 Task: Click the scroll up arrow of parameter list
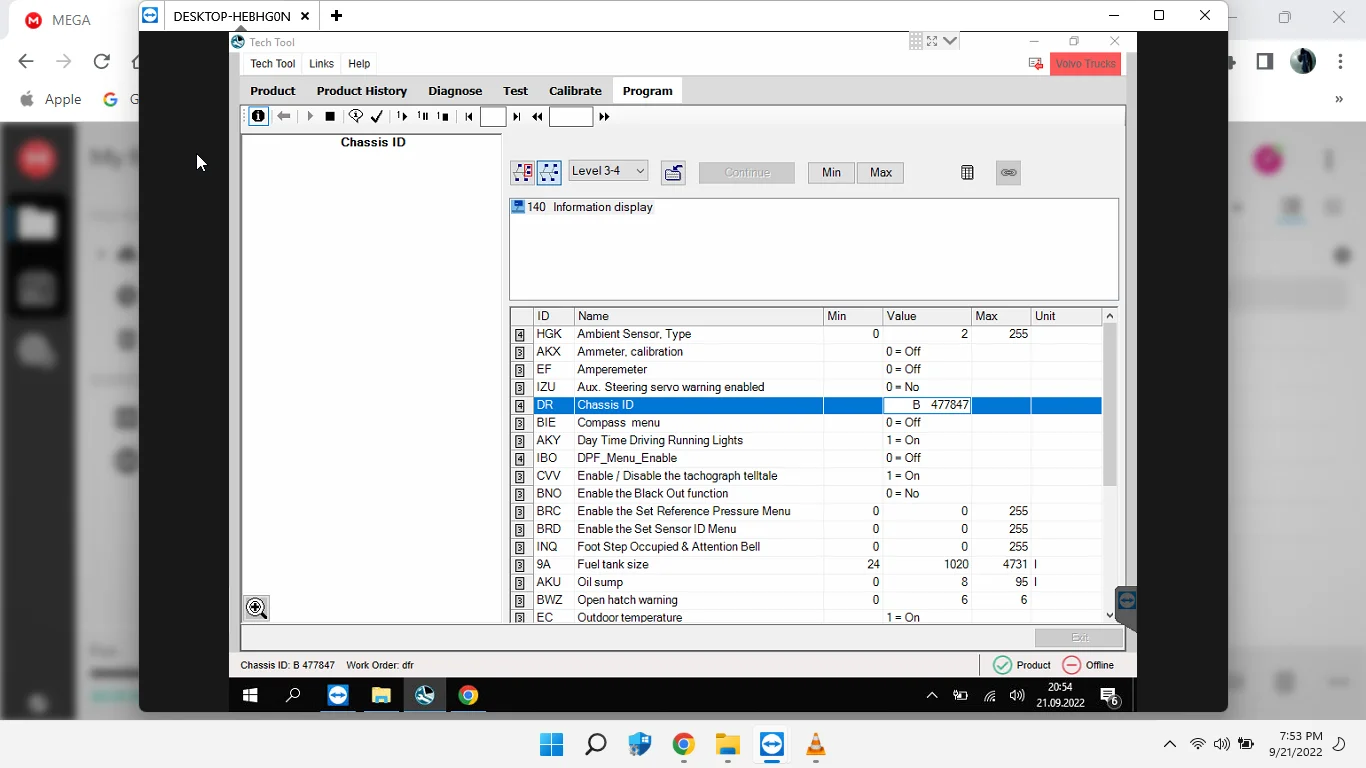coord(1110,316)
